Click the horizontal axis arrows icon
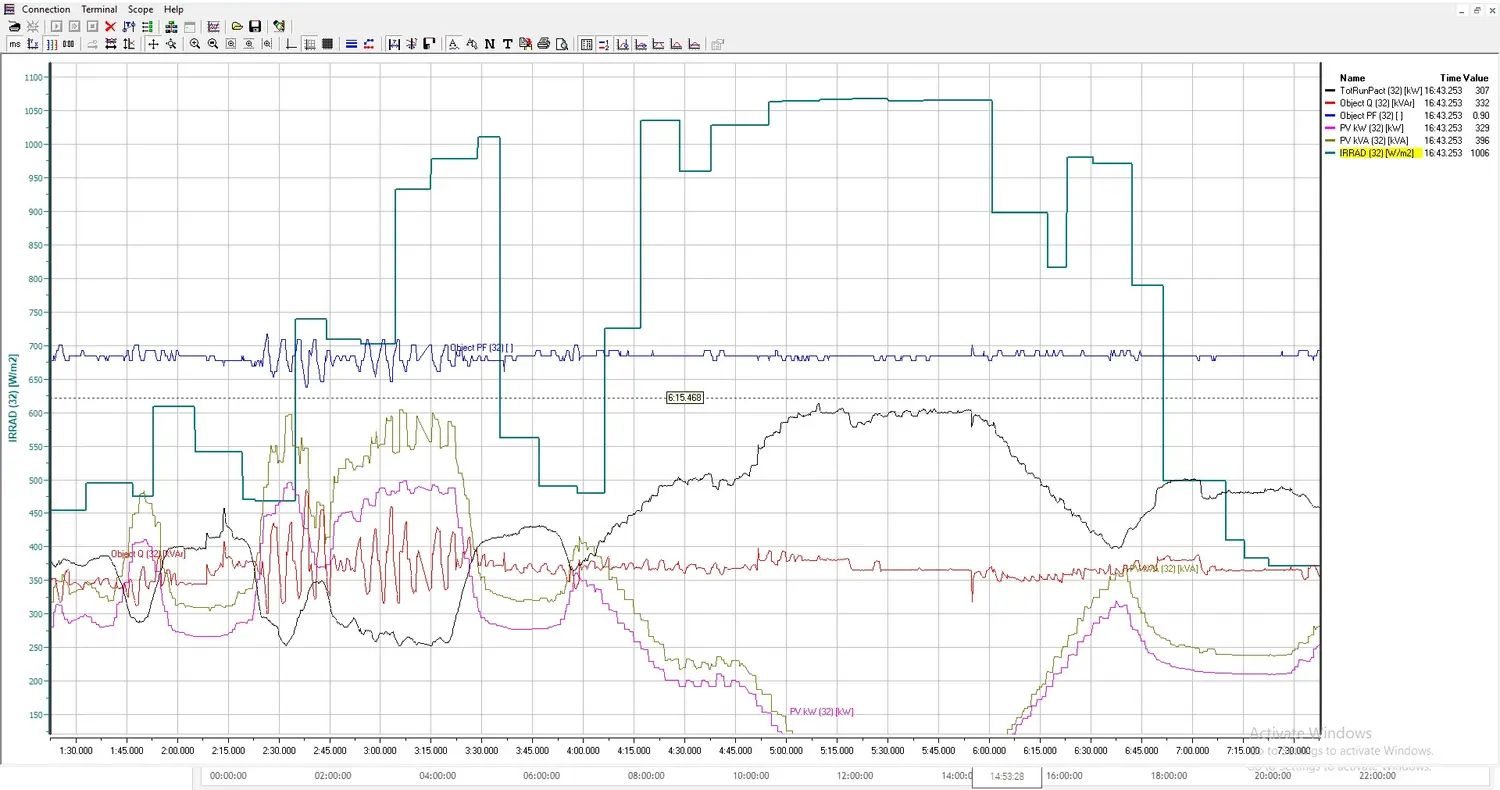 [110, 44]
